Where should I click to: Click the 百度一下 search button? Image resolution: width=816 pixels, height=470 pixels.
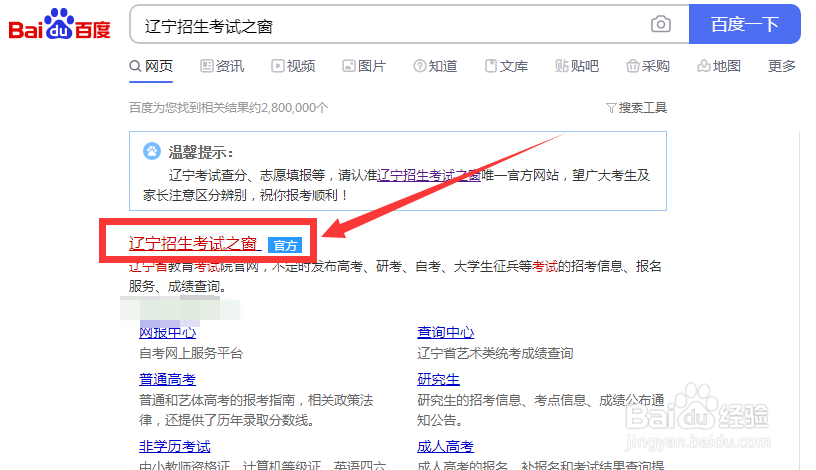coord(745,24)
